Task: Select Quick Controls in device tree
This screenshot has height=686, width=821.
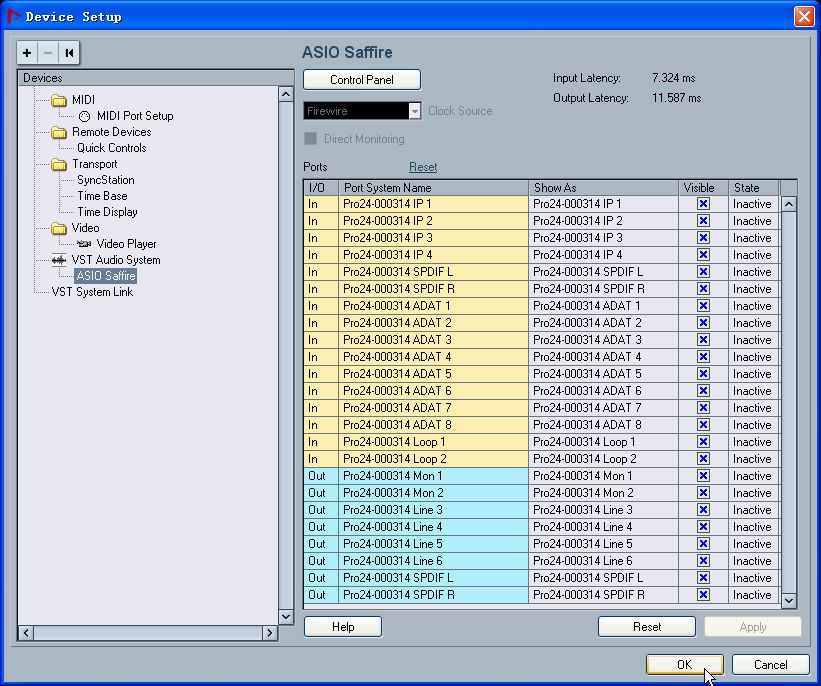Action: coord(112,148)
